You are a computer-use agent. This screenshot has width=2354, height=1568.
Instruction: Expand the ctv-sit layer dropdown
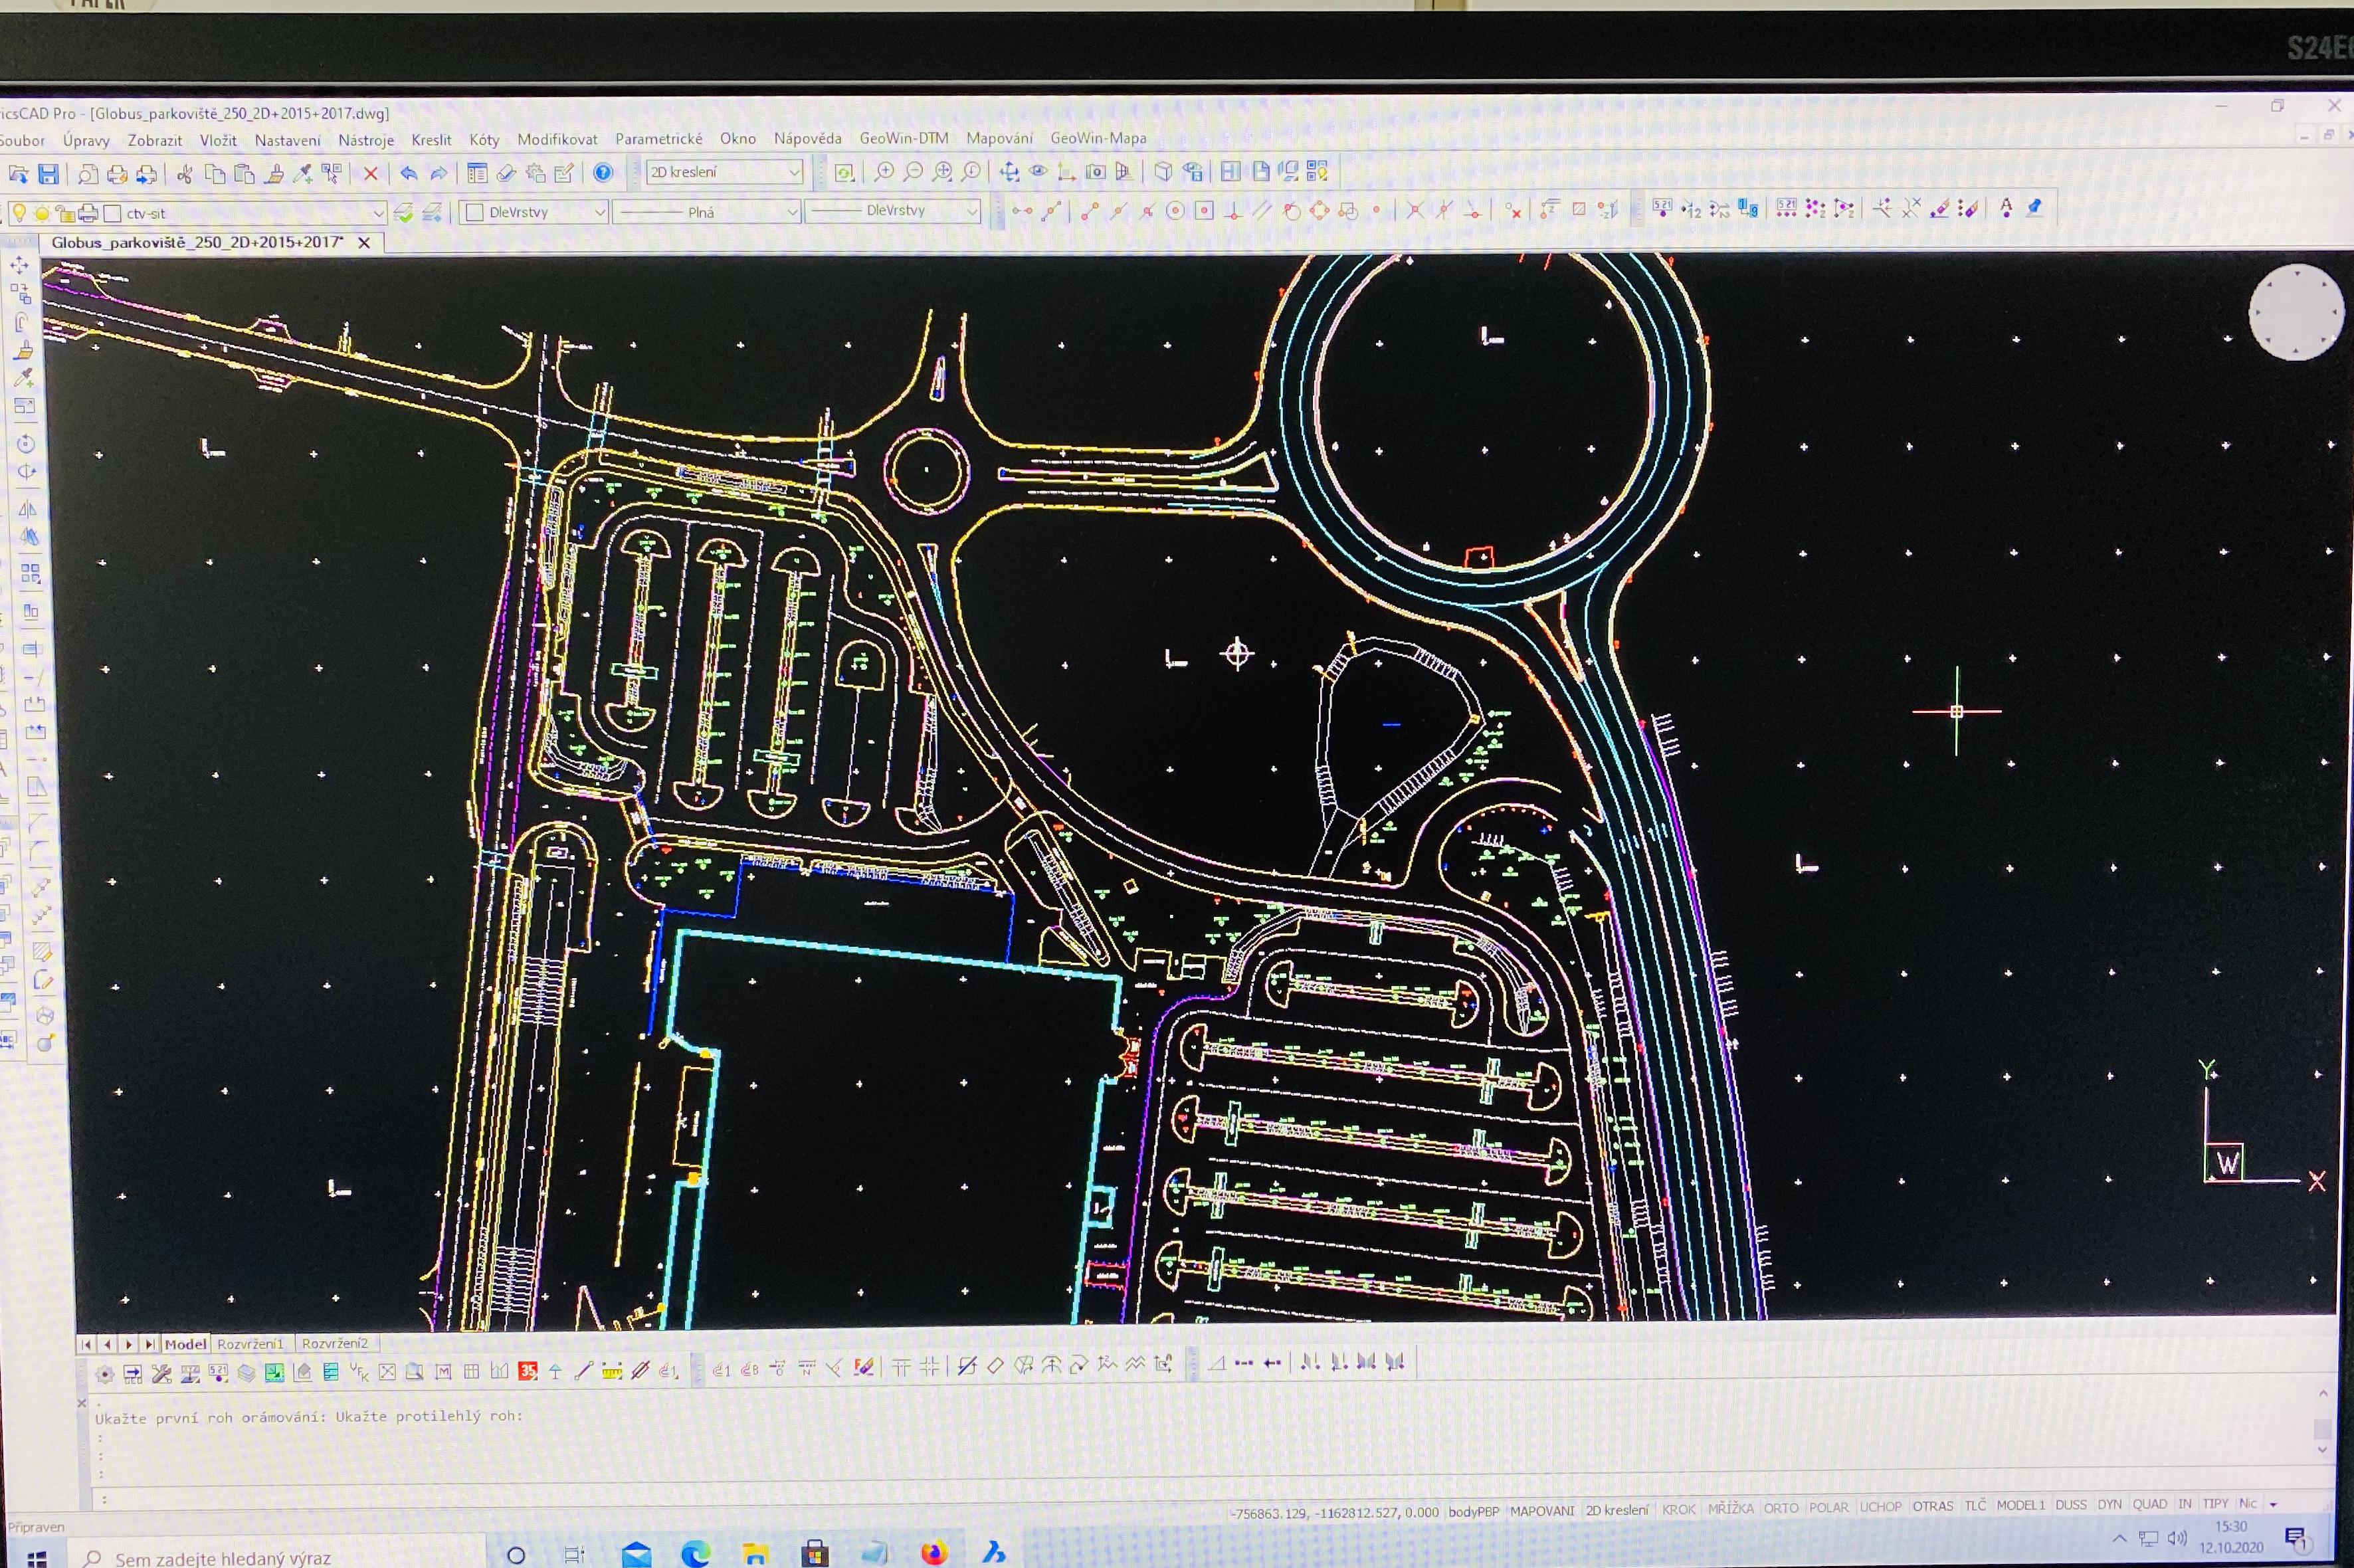click(378, 213)
